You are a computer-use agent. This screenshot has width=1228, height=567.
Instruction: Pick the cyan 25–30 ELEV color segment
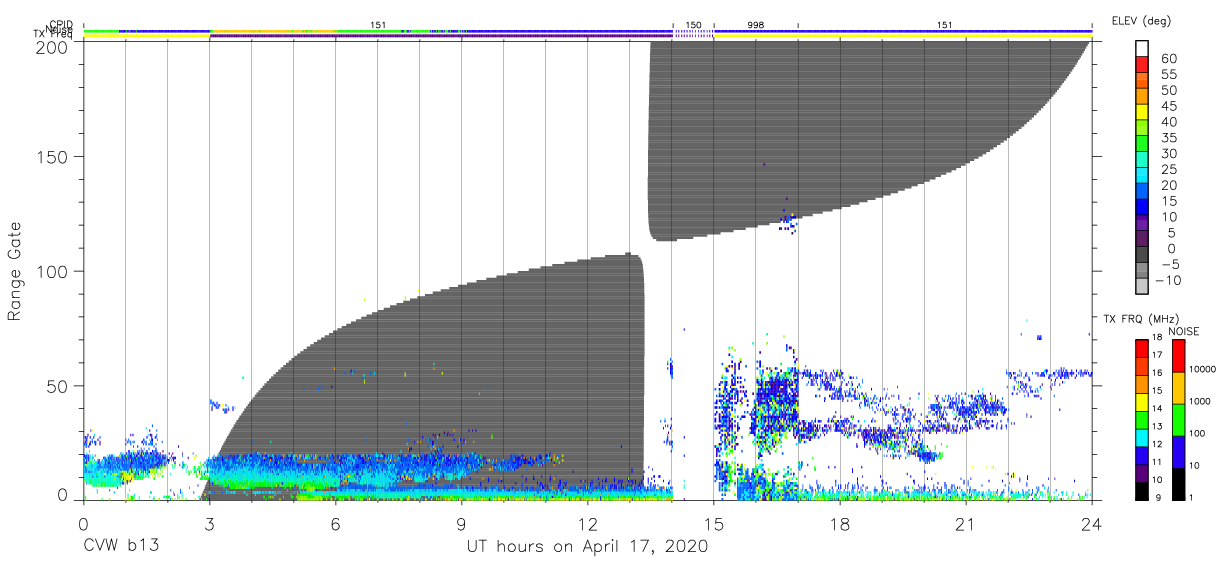(x=1141, y=160)
